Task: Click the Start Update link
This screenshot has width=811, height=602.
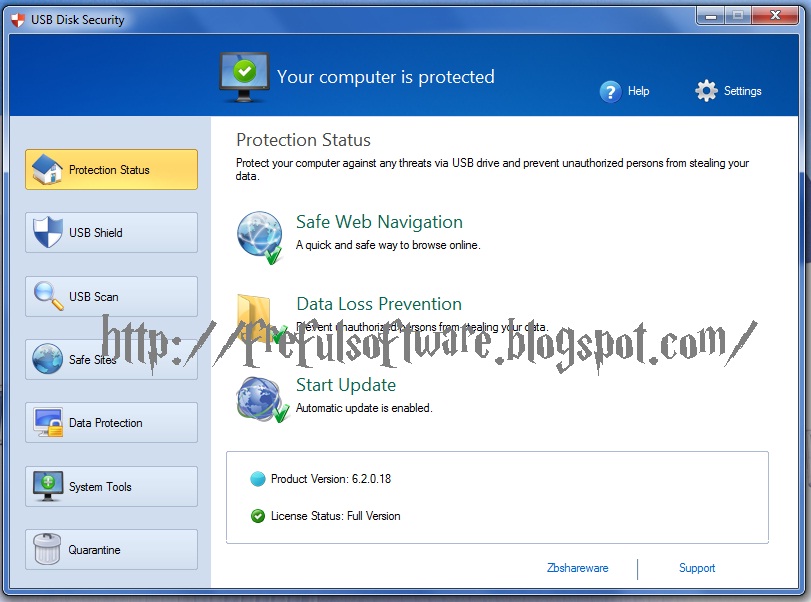Action: (x=346, y=385)
